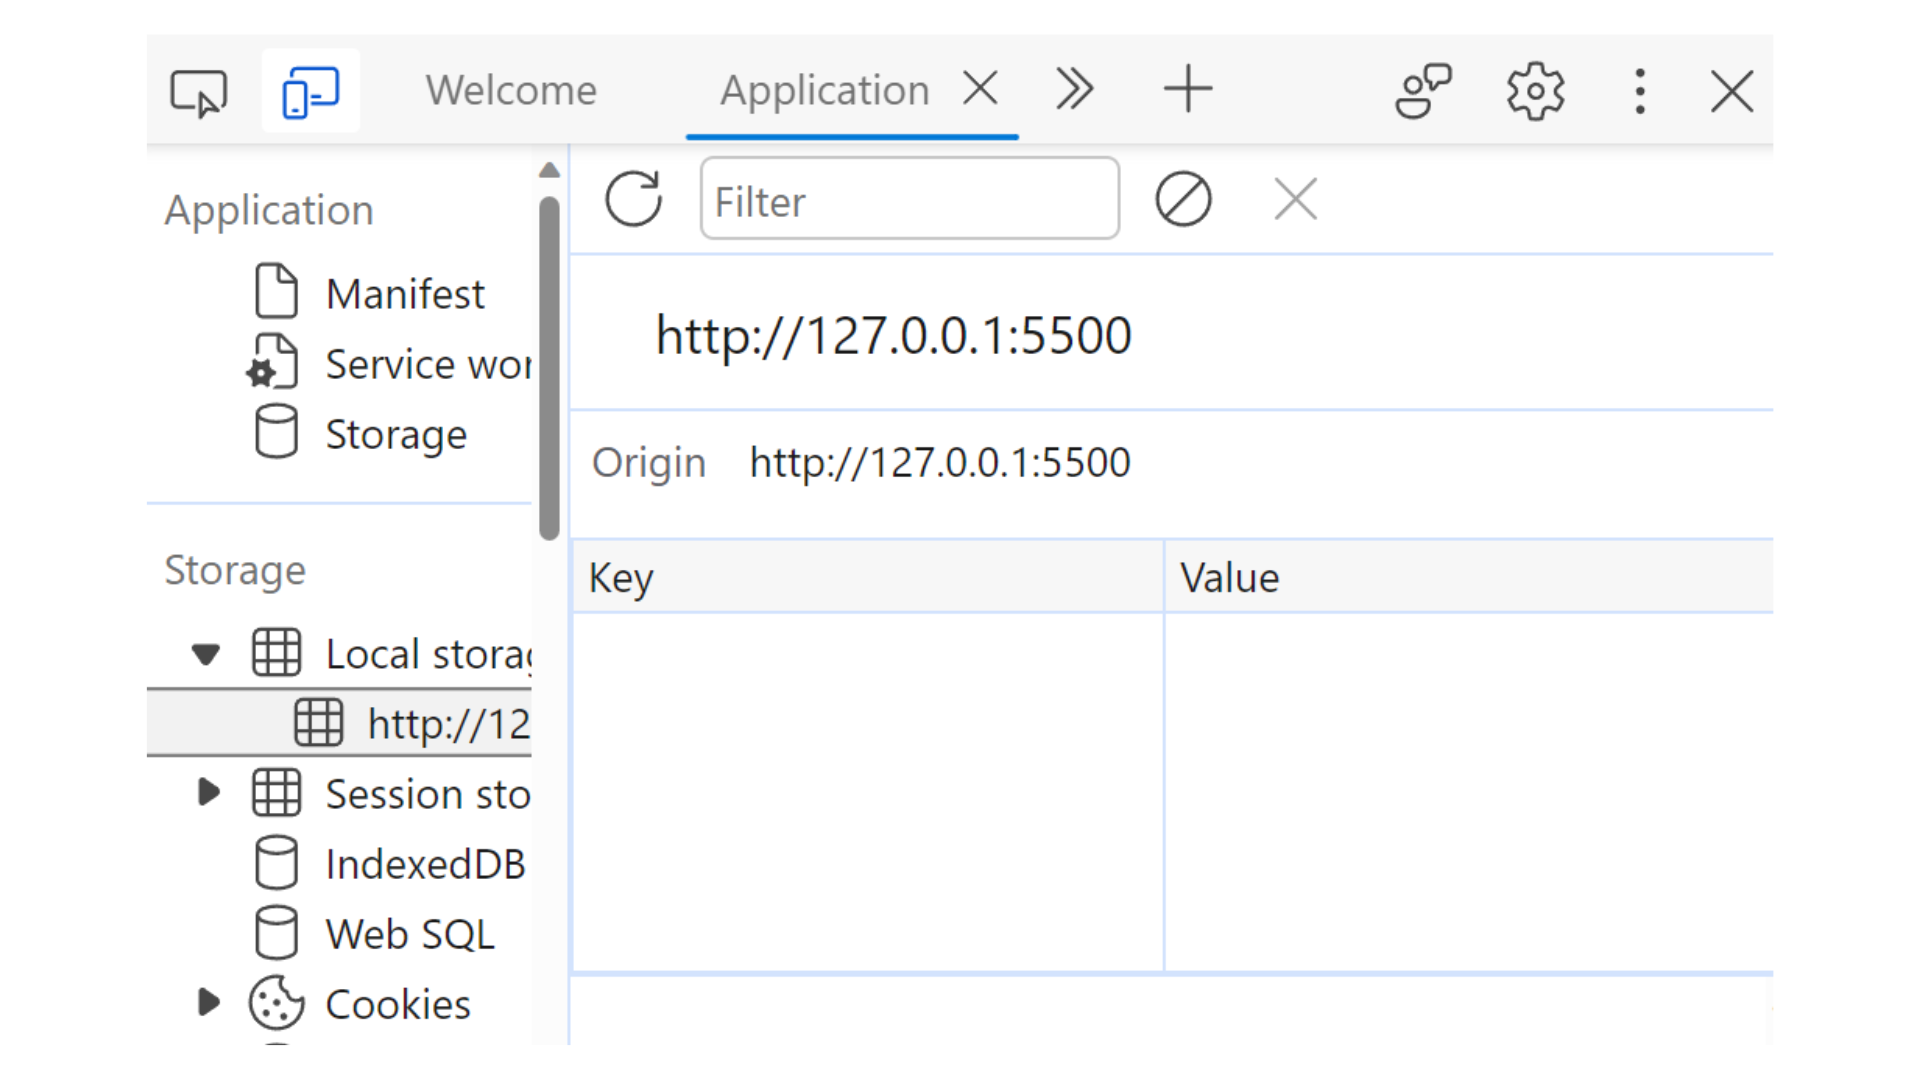
Task: Select the Session storage item
Action: click(x=428, y=794)
